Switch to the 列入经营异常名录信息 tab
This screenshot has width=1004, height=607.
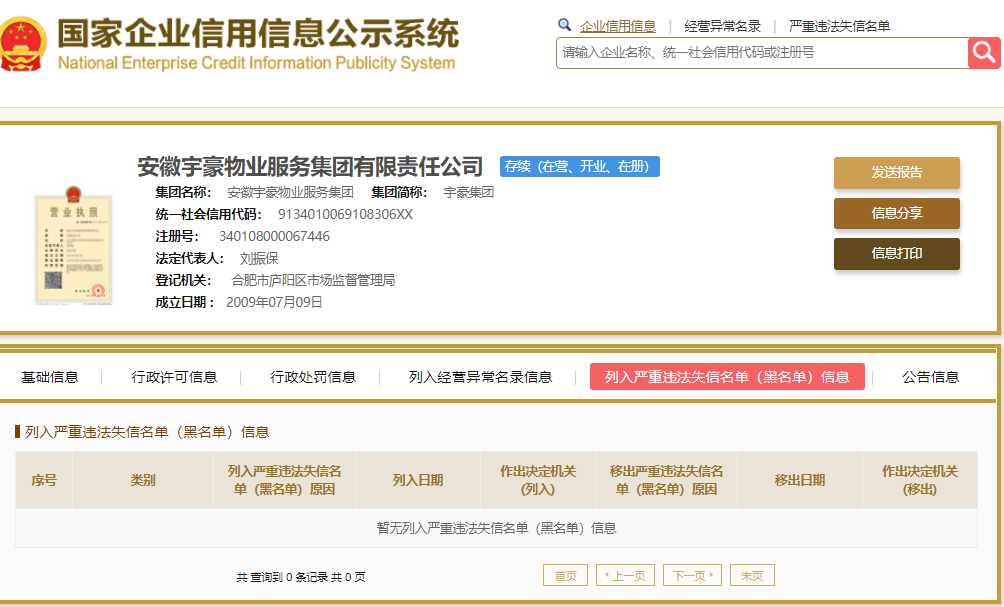click(x=480, y=377)
